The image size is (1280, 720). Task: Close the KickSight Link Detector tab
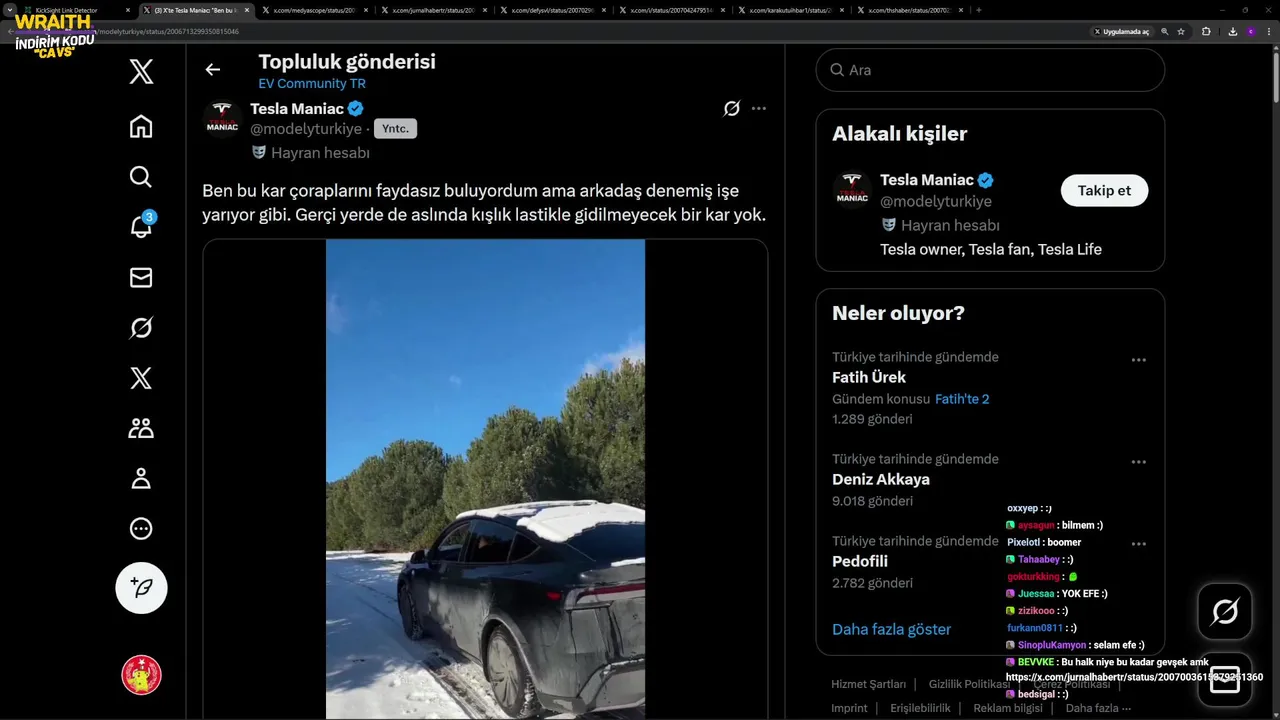pyautogui.click(x=129, y=10)
